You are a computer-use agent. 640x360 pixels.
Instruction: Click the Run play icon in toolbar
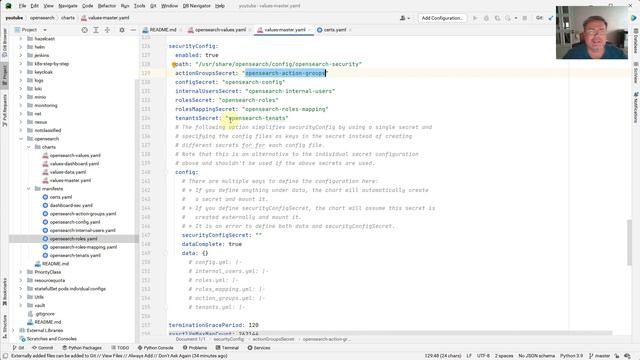[475, 18]
